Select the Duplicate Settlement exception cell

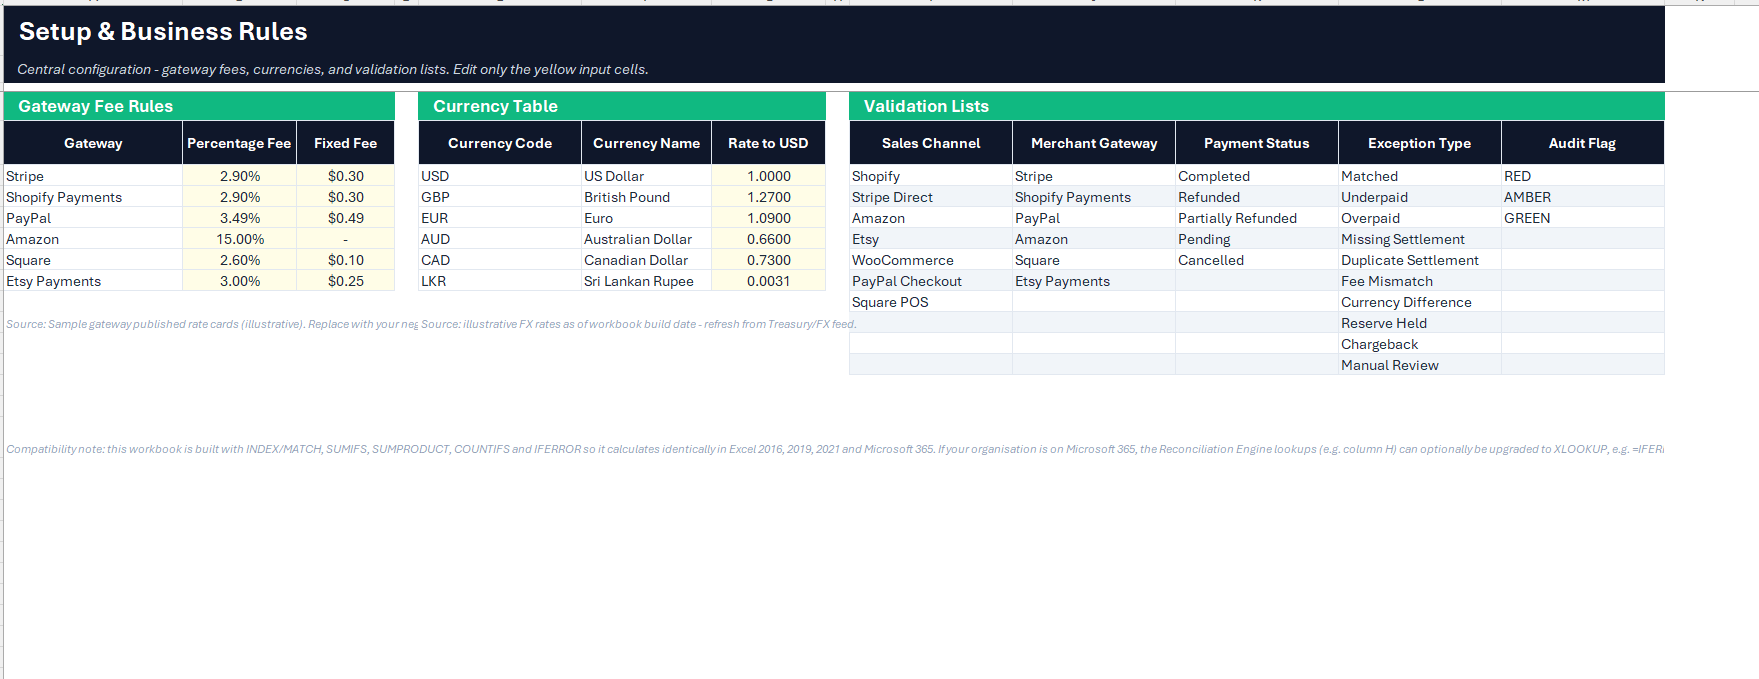pyautogui.click(x=1420, y=260)
